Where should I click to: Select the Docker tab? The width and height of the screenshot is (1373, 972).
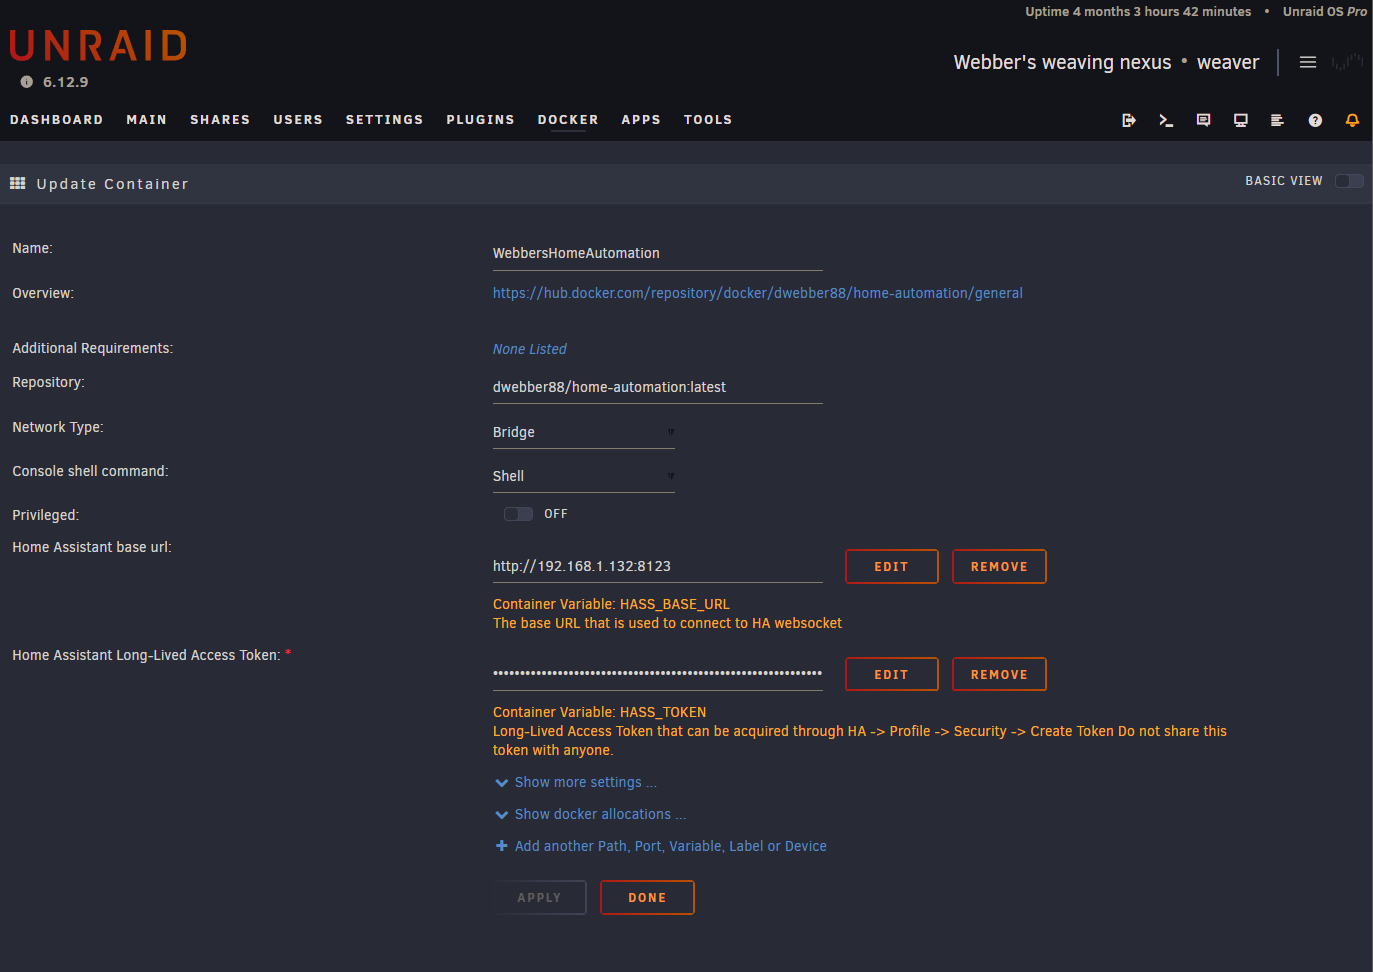[568, 120]
